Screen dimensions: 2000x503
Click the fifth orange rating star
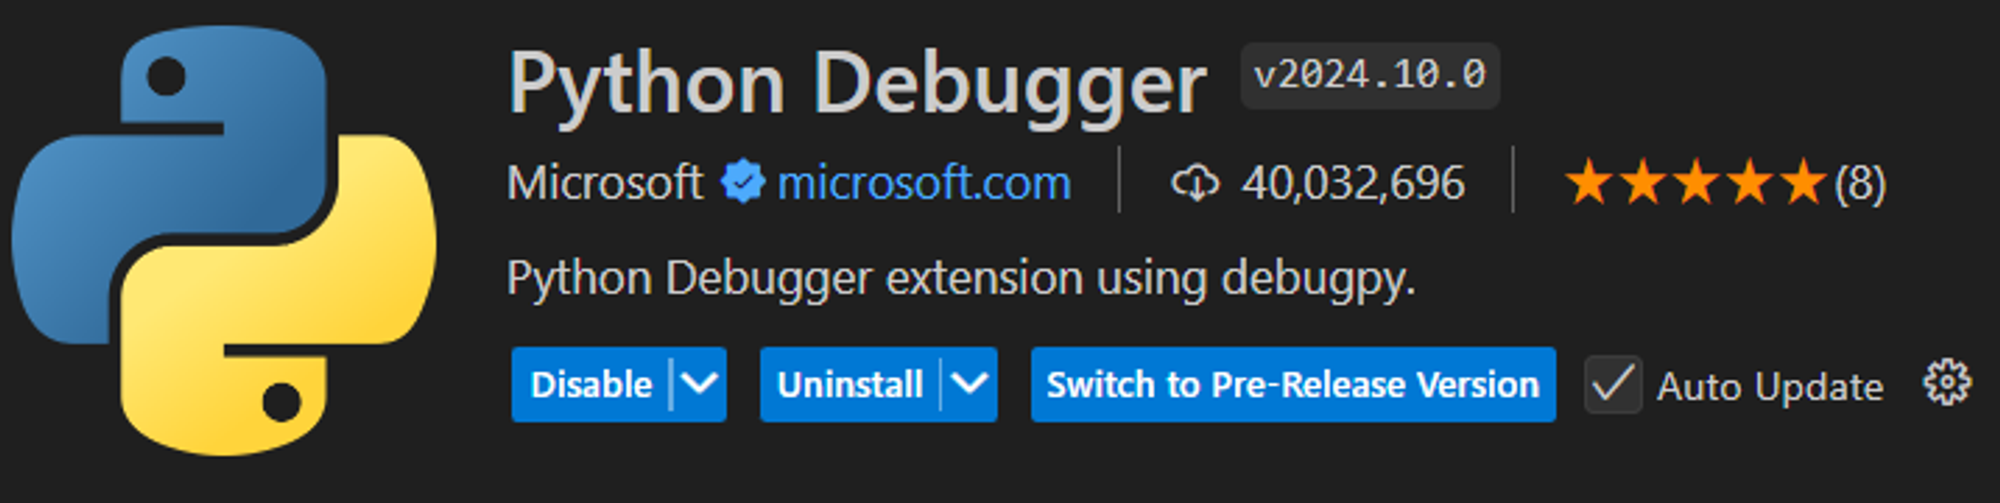(x=1803, y=183)
